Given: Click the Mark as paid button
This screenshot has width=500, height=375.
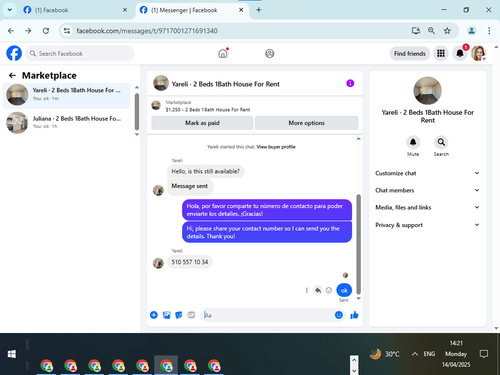Looking at the screenshot, I should click(202, 123).
